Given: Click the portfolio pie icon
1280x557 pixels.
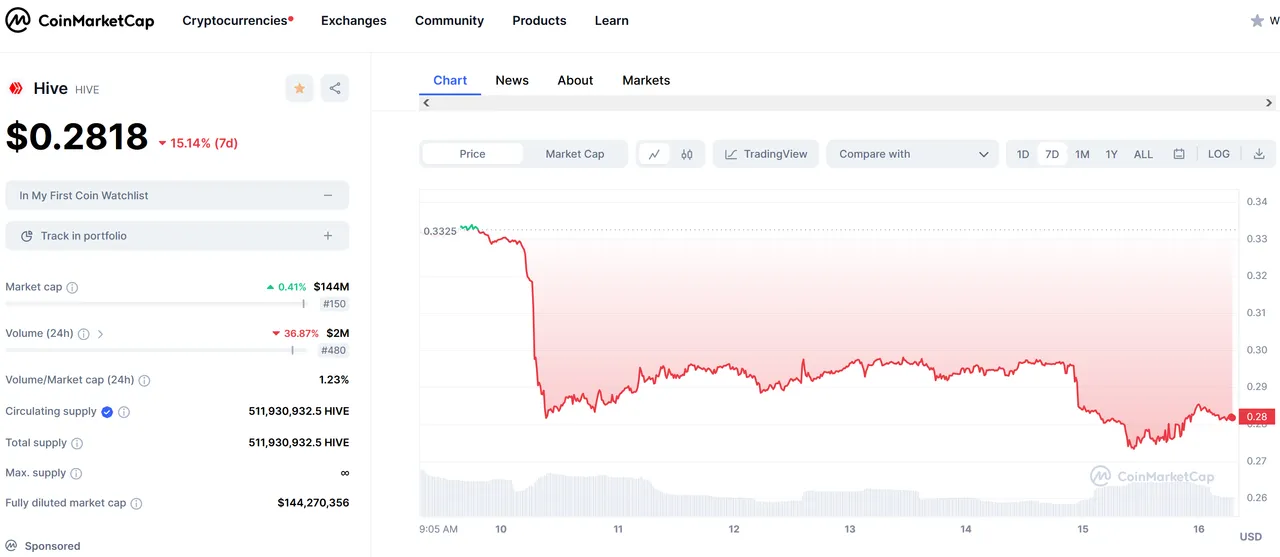Looking at the screenshot, I should coord(26,236).
